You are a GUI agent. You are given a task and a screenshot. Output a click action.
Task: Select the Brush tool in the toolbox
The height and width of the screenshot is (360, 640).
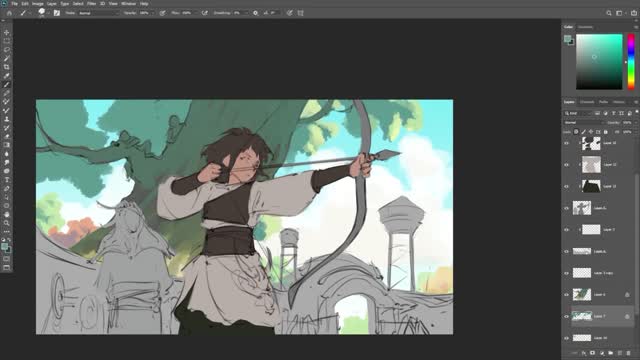click(x=7, y=84)
